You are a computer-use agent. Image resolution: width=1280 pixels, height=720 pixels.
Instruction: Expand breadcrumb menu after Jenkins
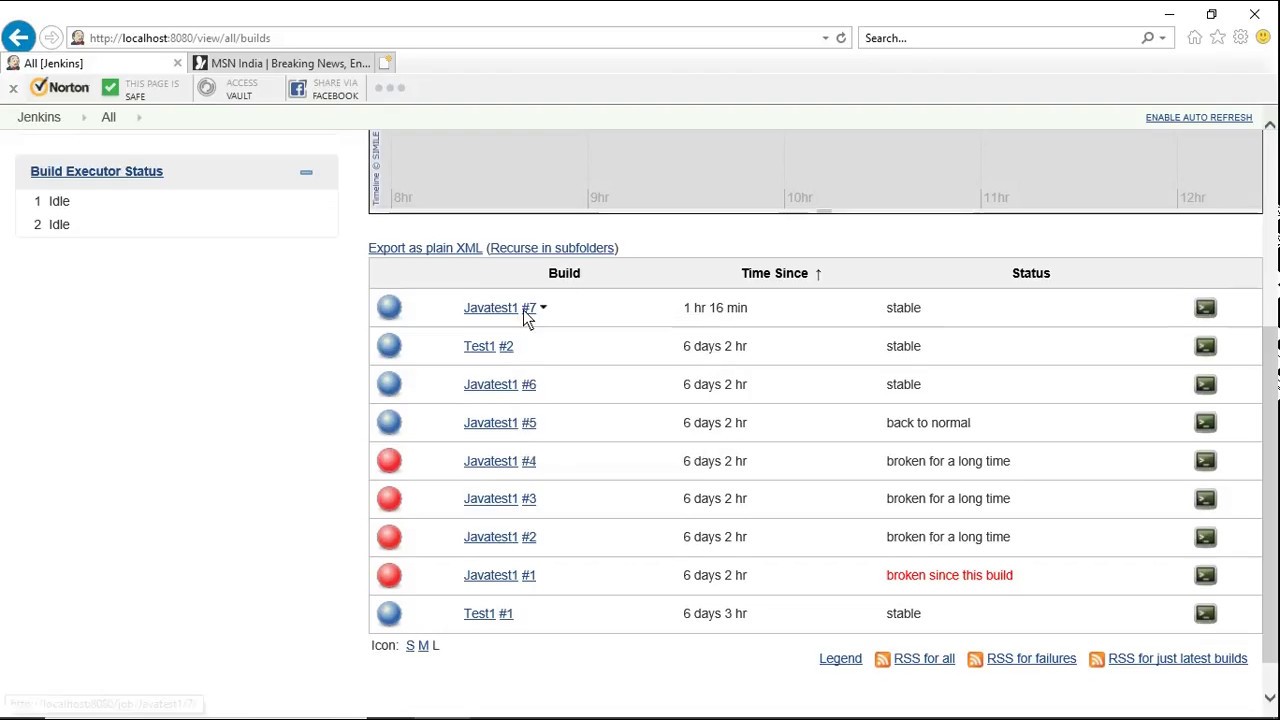point(84,118)
